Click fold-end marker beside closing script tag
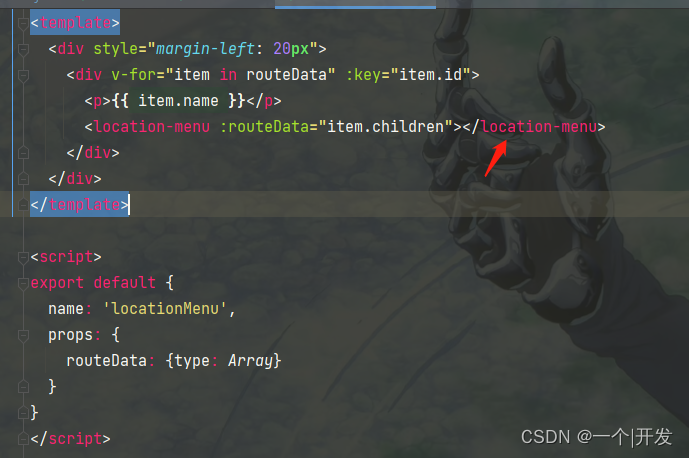689x458 pixels. point(23,439)
